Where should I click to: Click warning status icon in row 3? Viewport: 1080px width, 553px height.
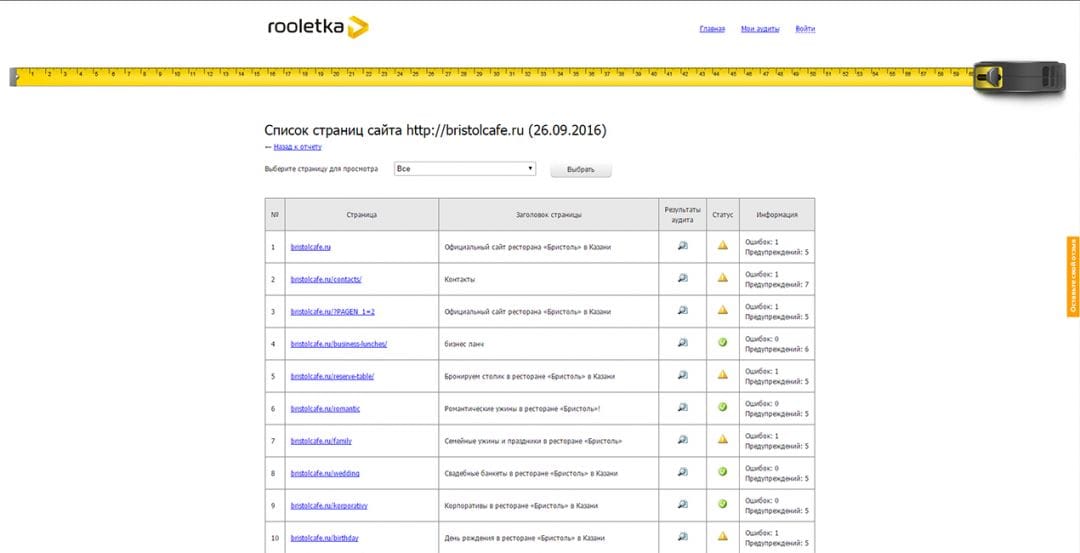[x=723, y=309]
